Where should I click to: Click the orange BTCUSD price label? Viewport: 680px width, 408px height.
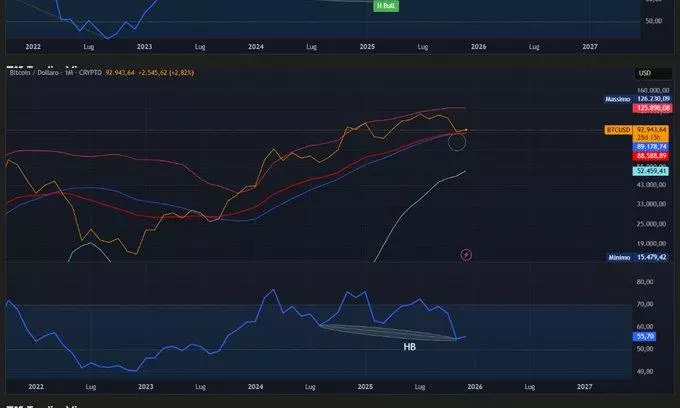click(616, 129)
